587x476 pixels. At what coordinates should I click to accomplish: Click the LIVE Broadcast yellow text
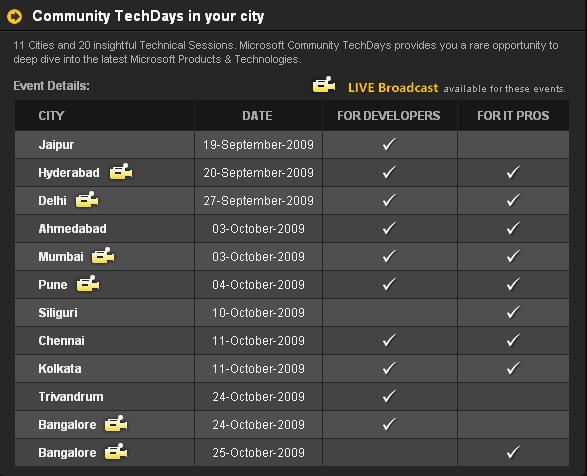pos(393,87)
